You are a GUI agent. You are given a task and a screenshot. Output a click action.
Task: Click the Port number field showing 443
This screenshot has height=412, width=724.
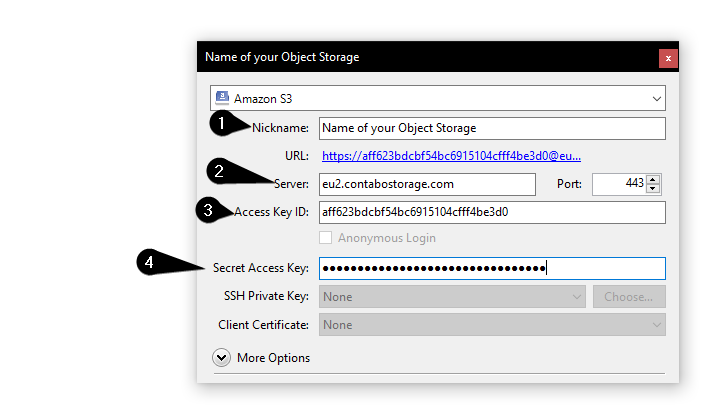619,184
